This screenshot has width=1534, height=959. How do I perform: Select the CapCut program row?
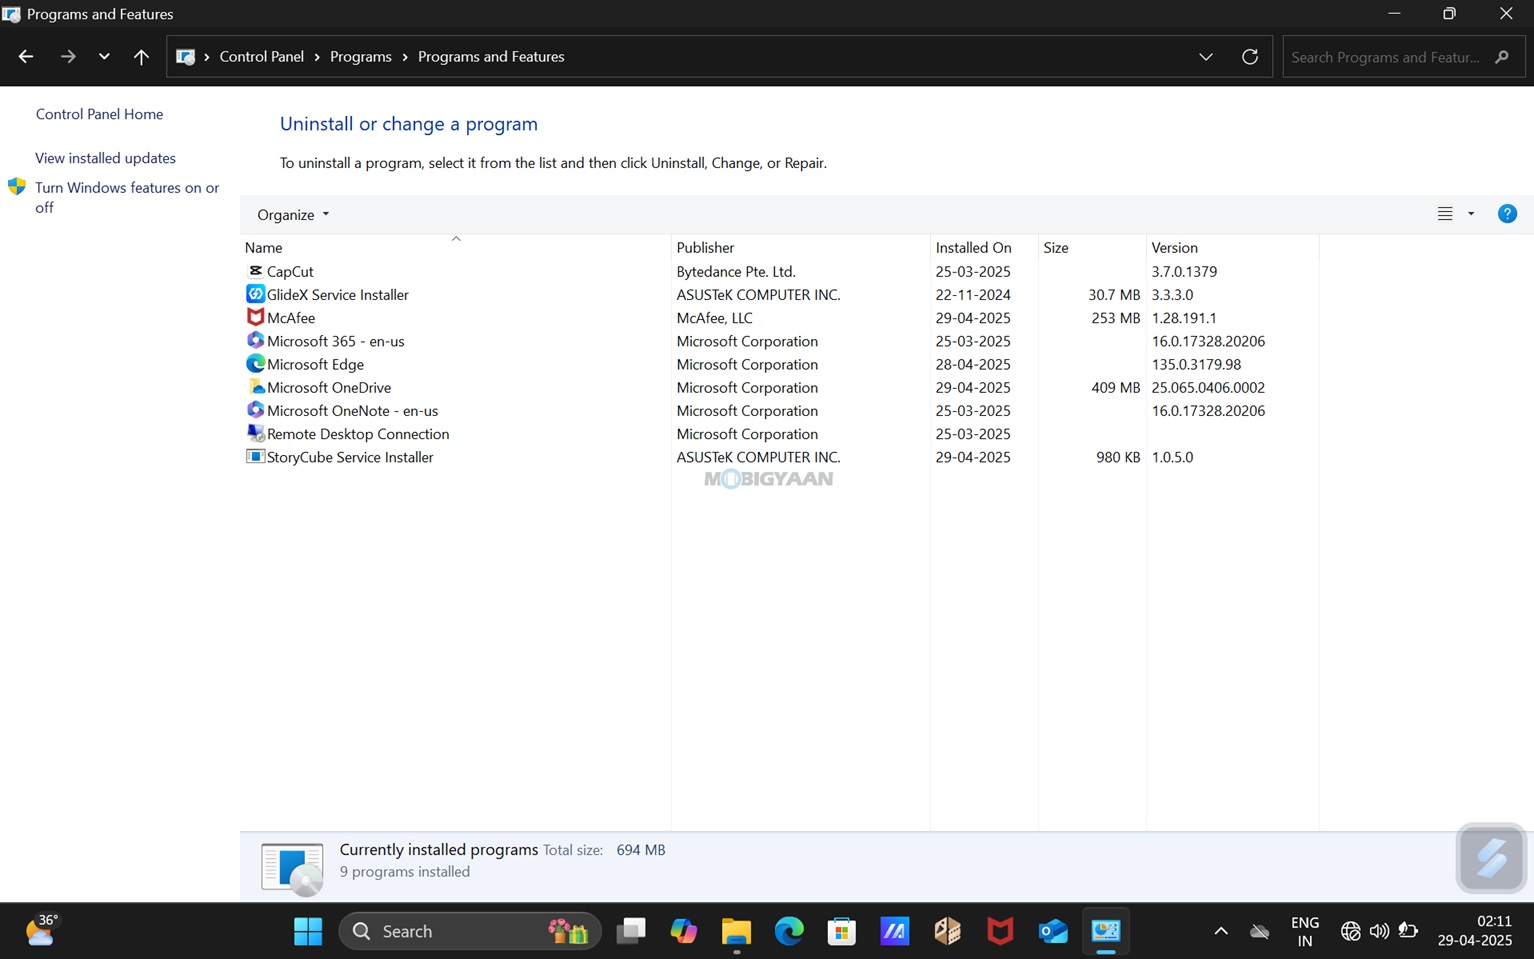tap(780, 271)
